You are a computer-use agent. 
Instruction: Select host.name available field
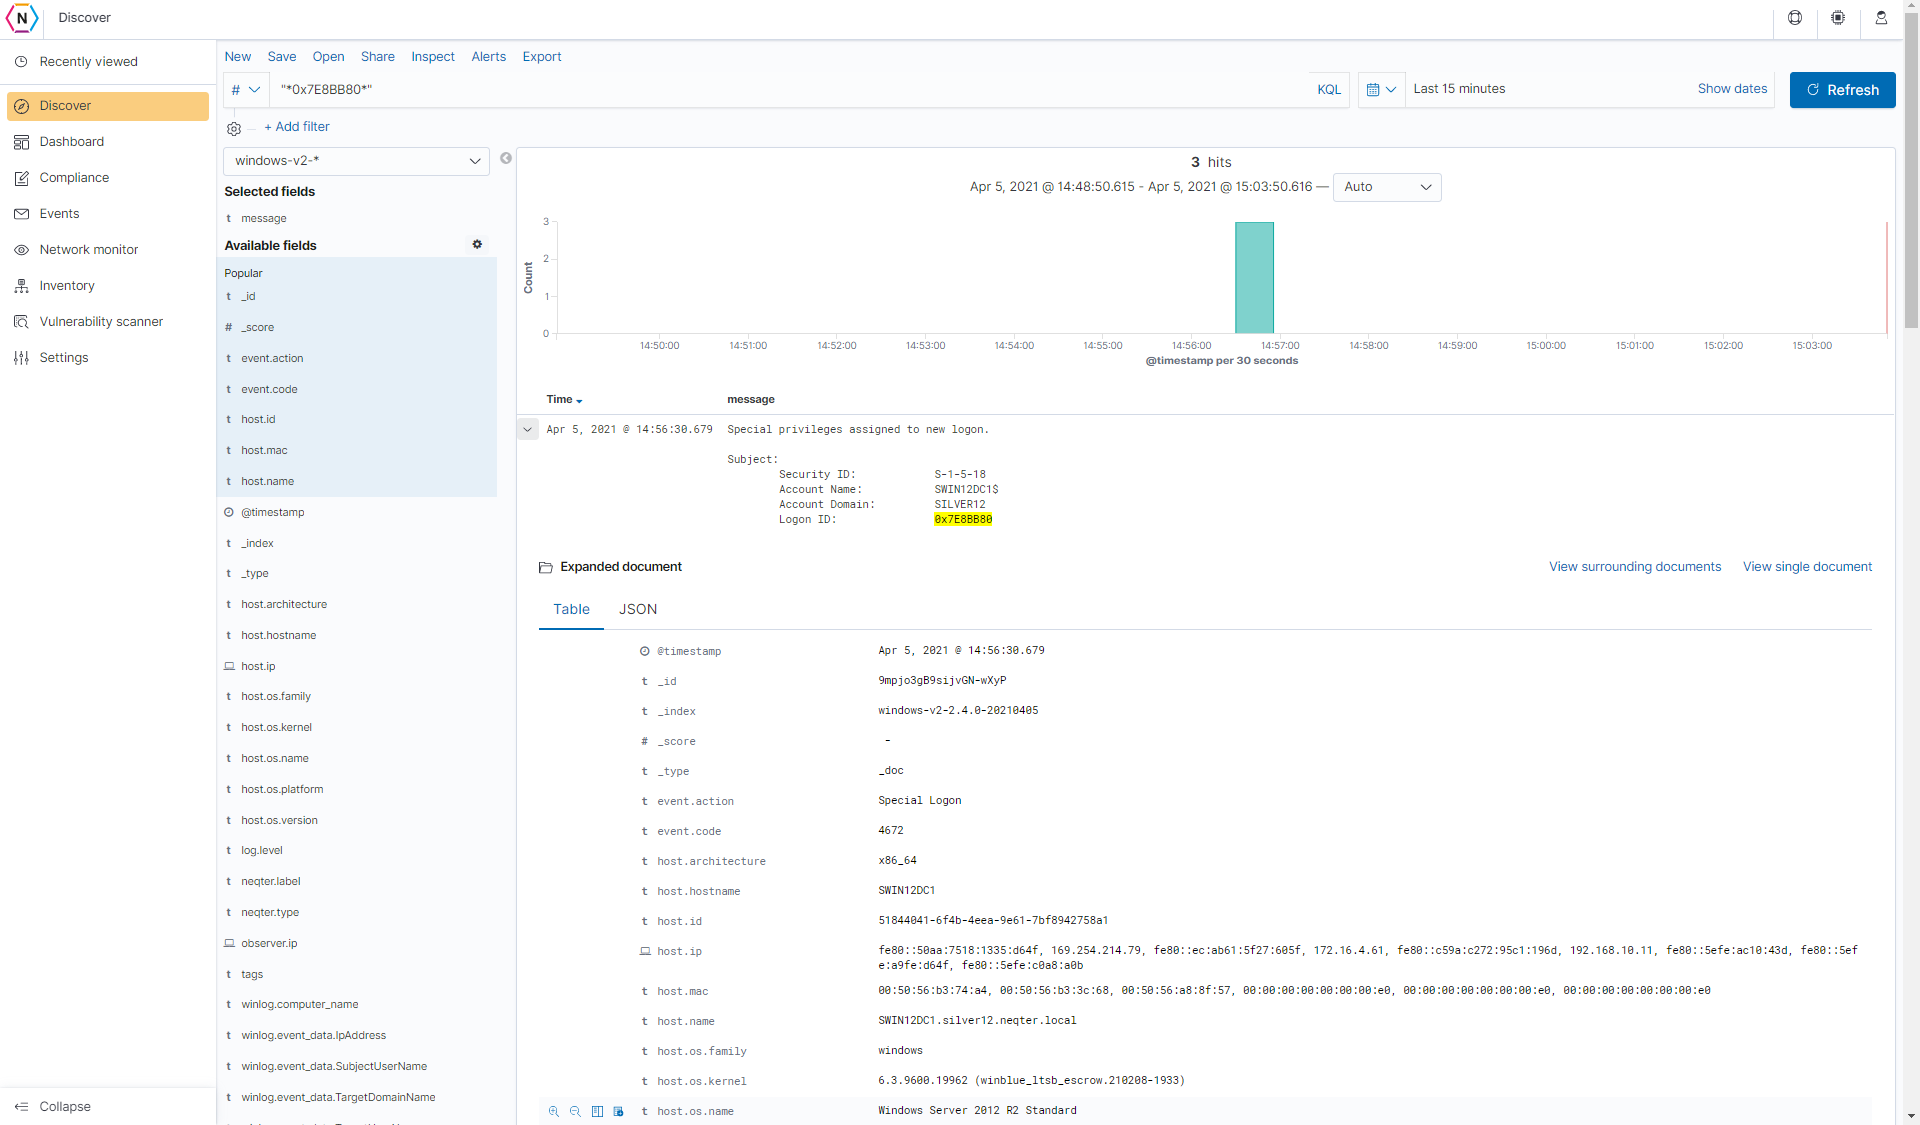coord(267,482)
